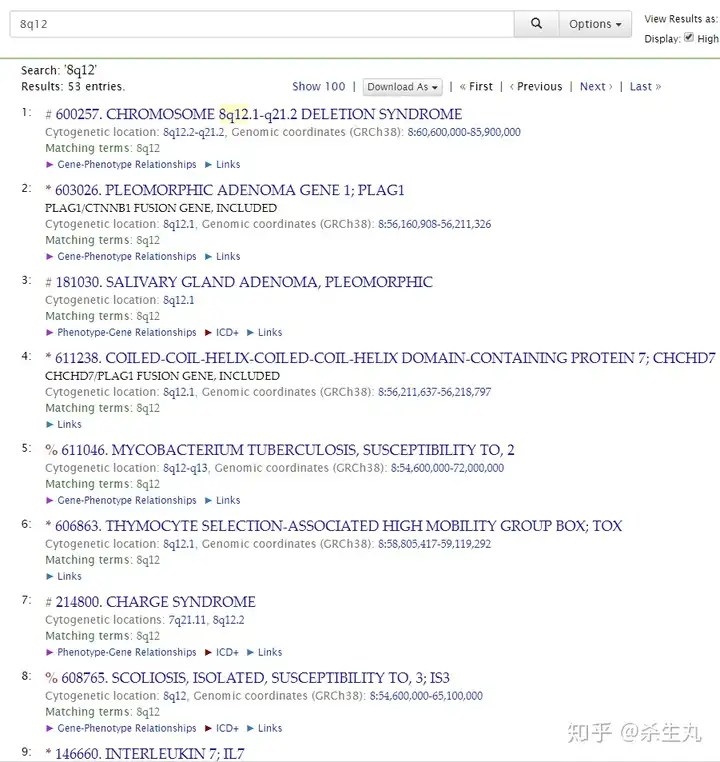Open entry 146660 Interleukin 7
Image resolution: width=720 pixels, height=762 pixels.
(x=150, y=753)
